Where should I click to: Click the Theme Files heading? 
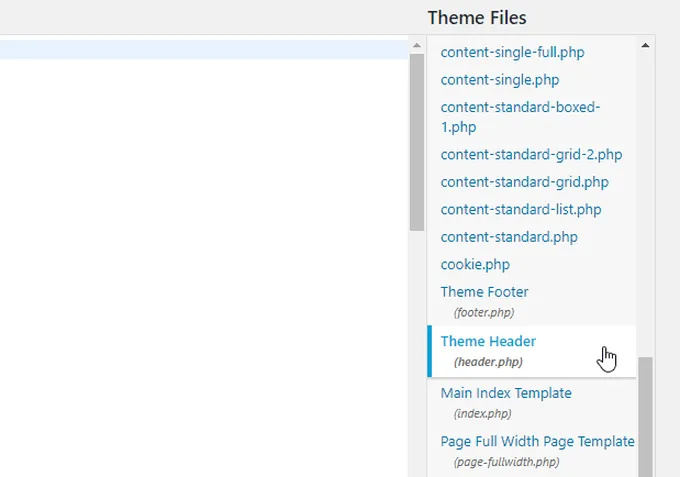pyautogui.click(x=477, y=17)
